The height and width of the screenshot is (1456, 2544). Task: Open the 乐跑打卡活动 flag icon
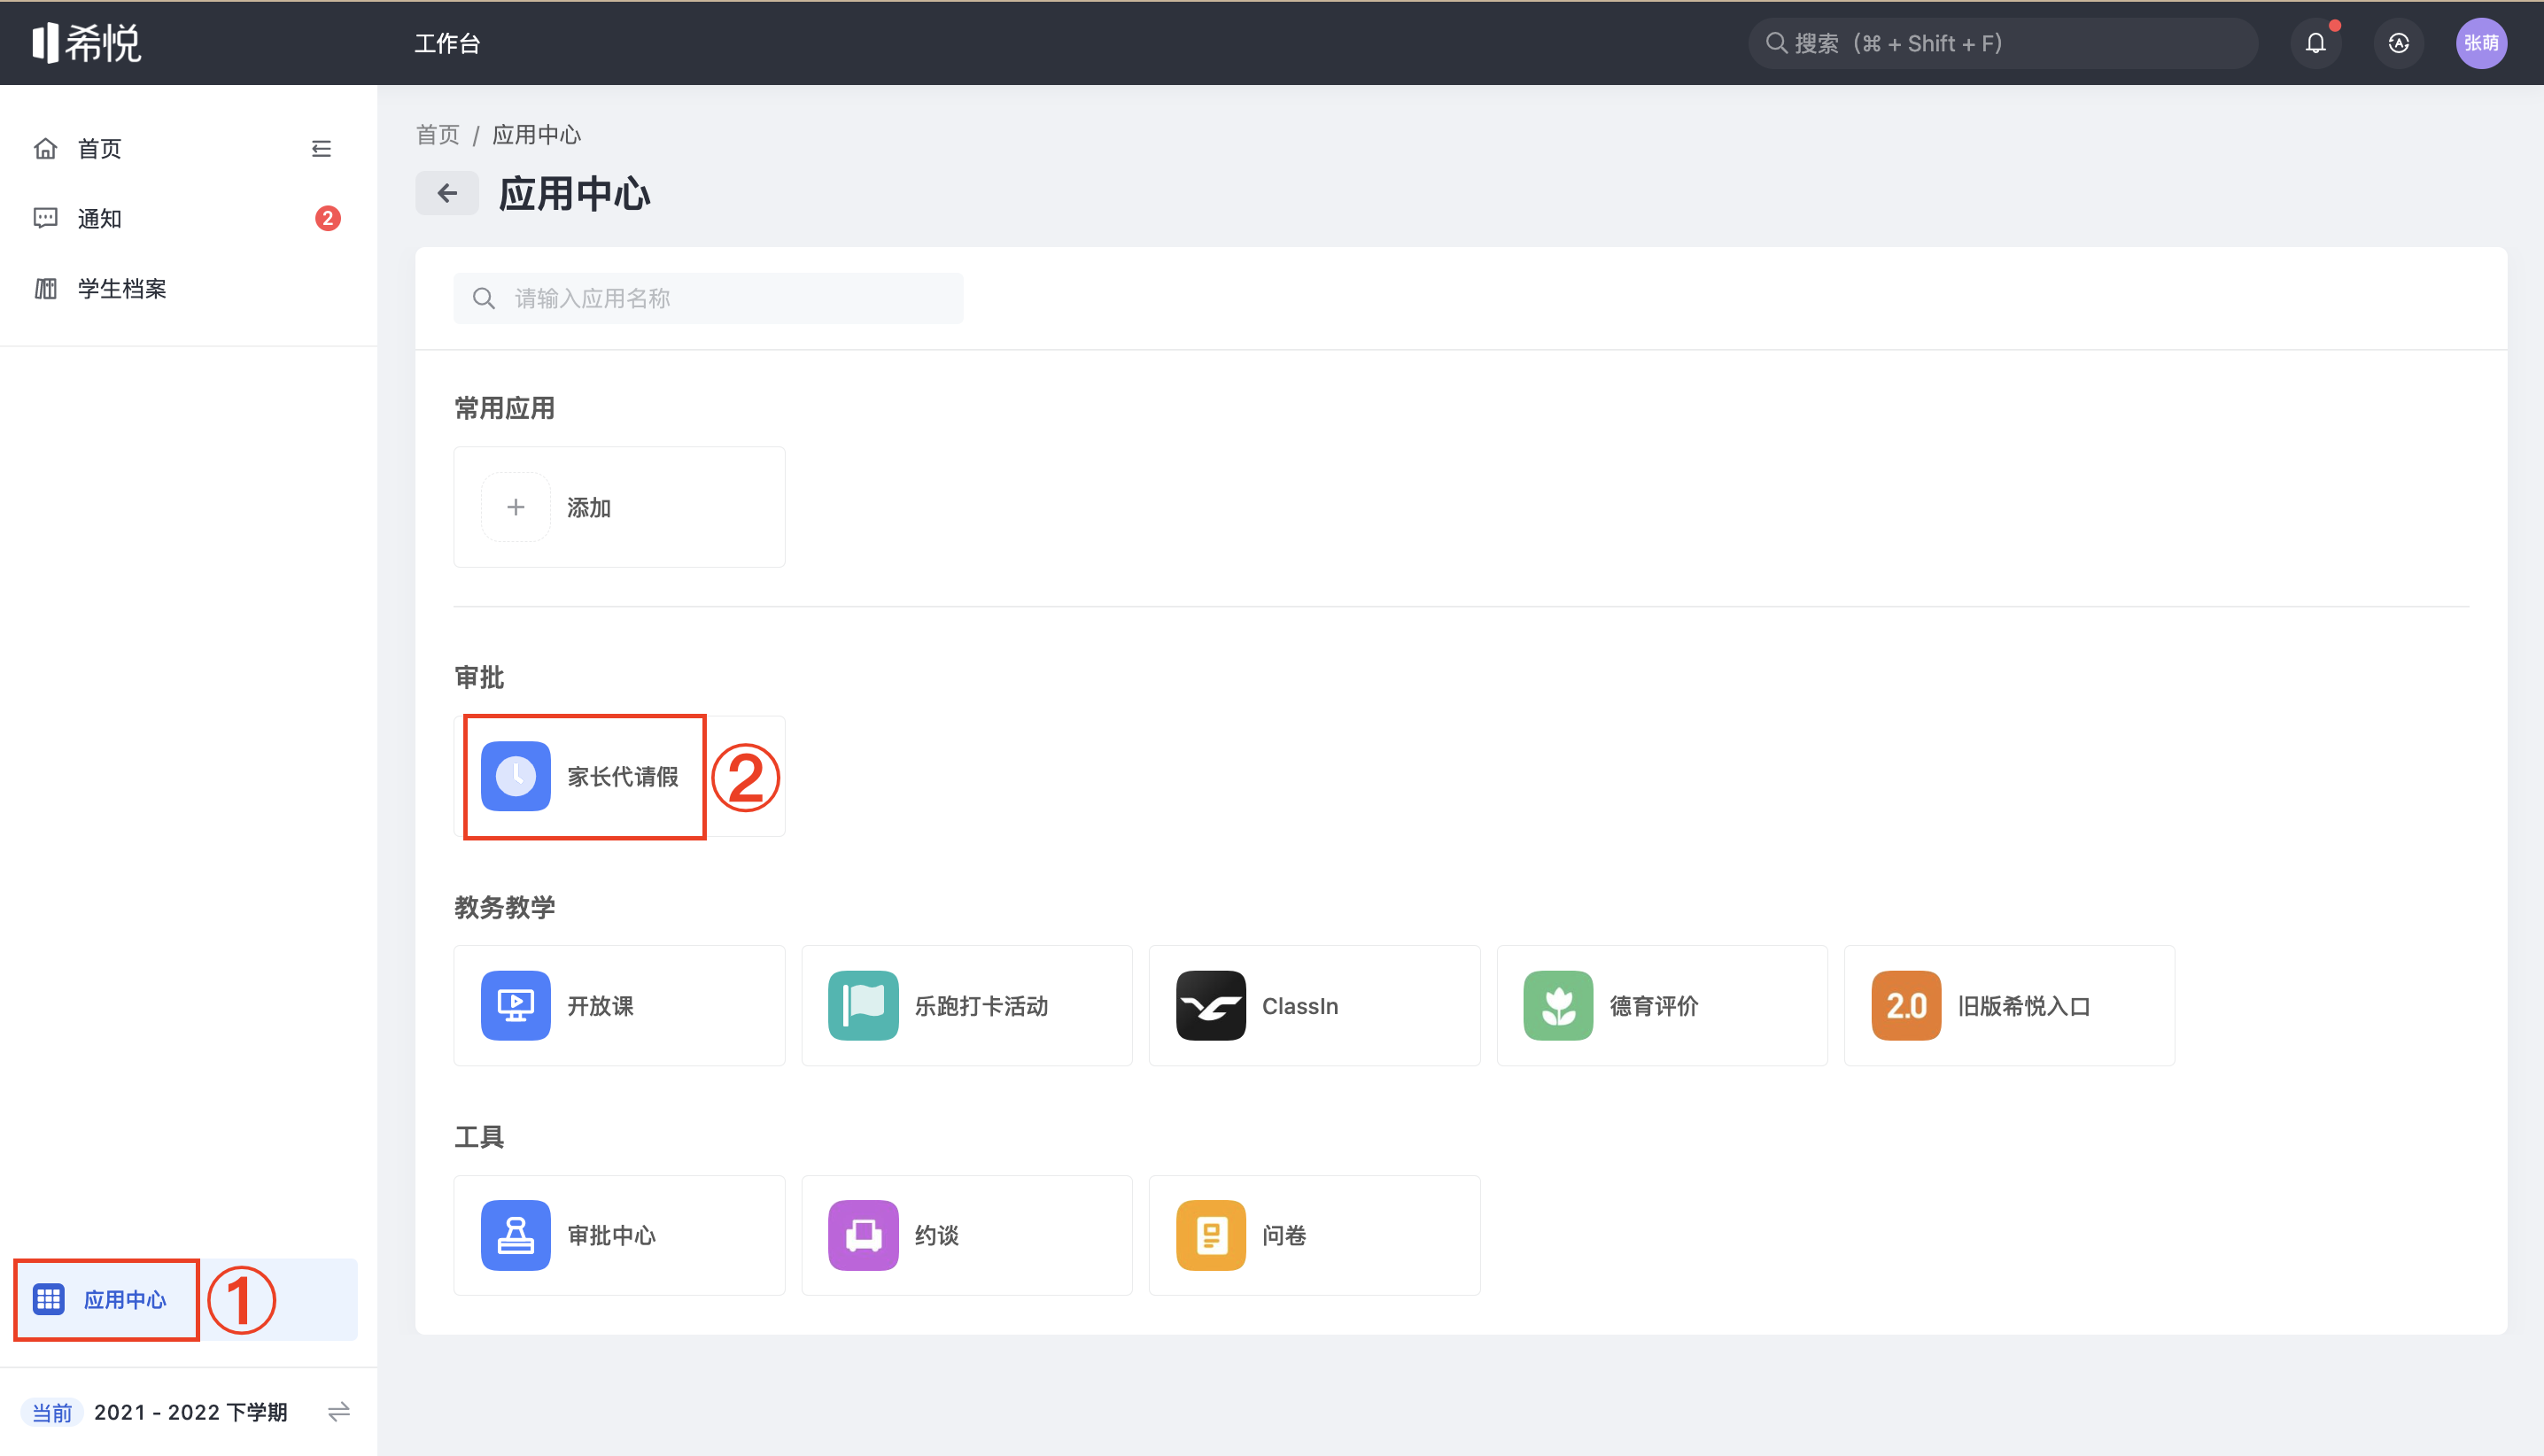[863, 1006]
